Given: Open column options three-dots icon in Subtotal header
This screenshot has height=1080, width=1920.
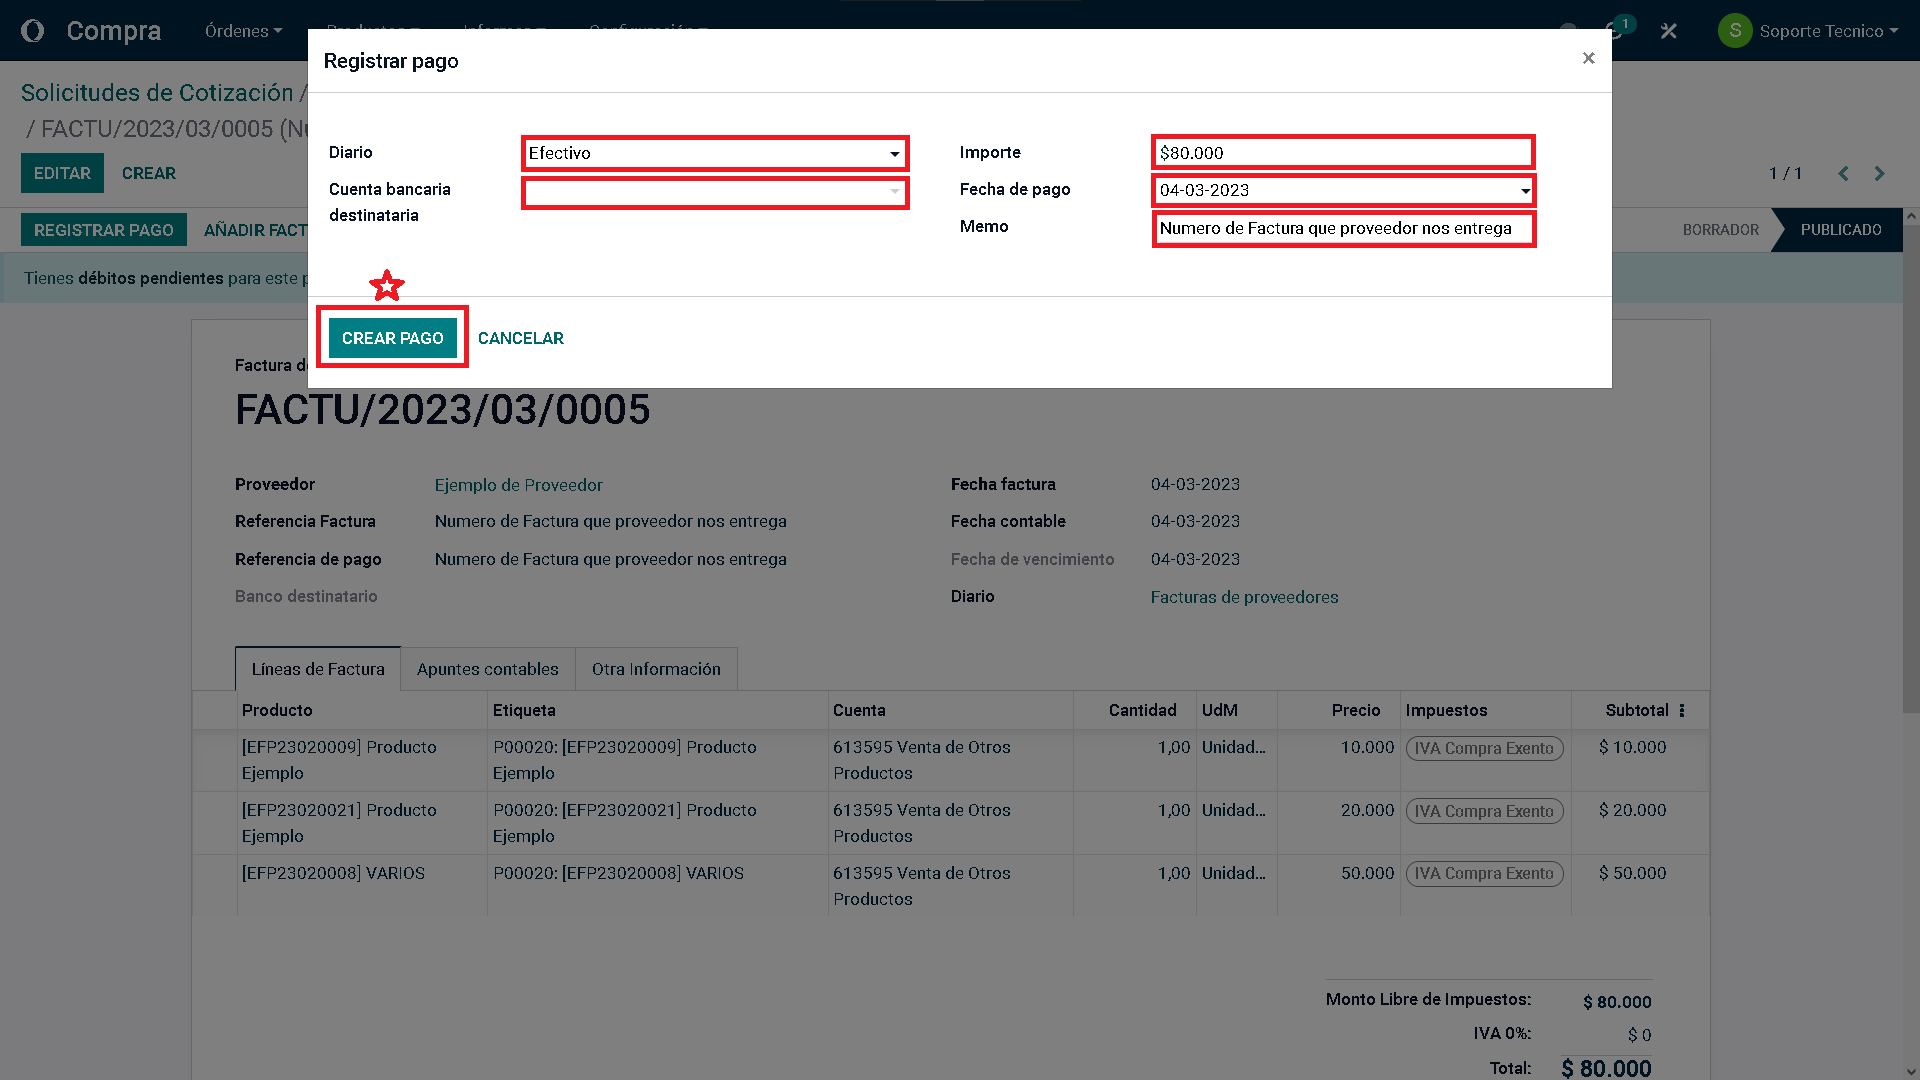Looking at the screenshot, I should [x=1682, y=711].
